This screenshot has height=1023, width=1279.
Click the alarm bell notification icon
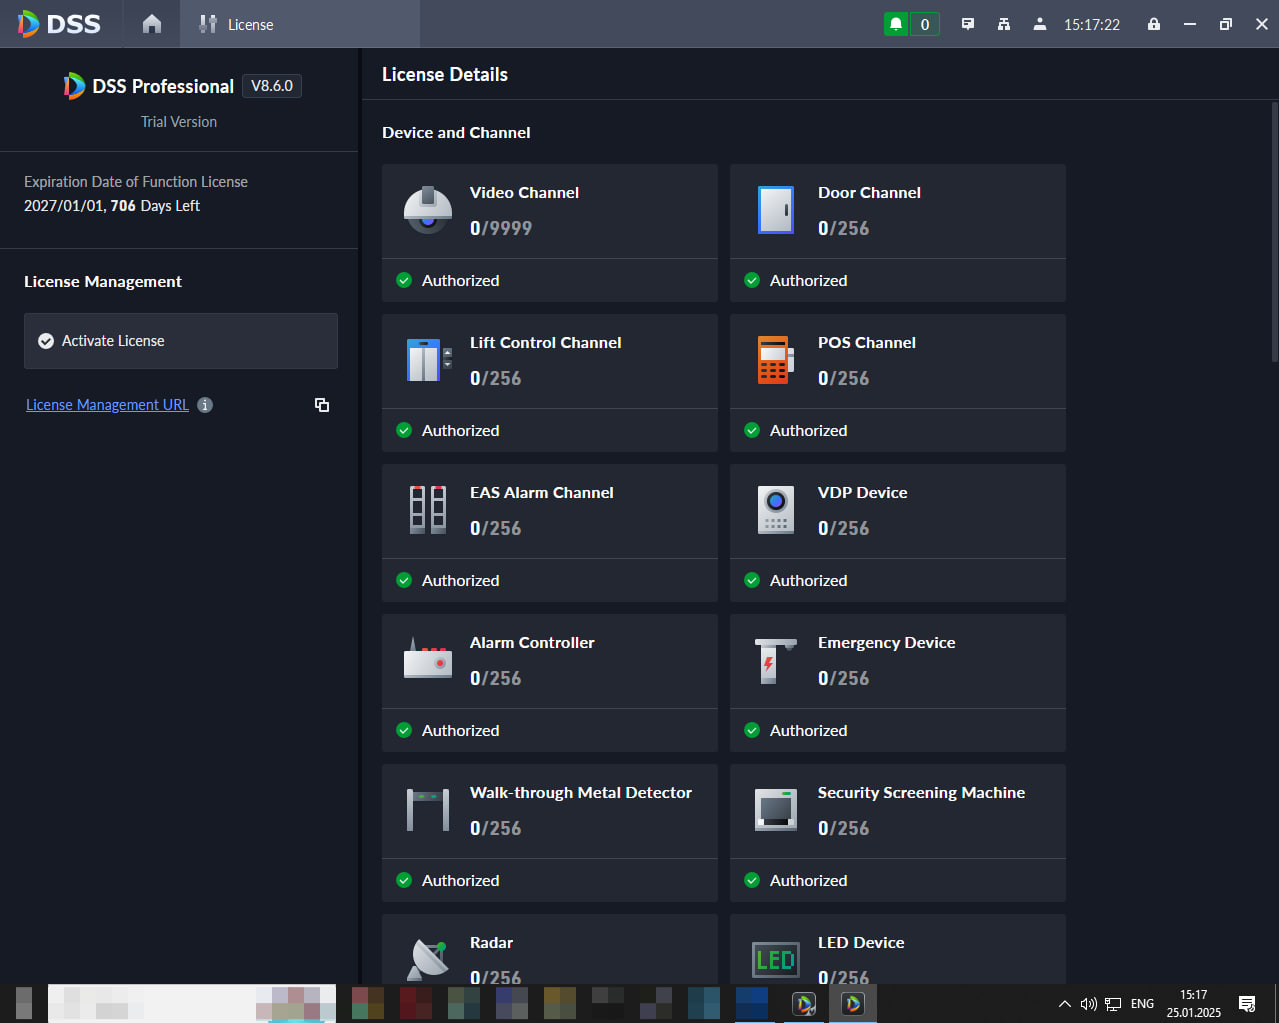coord(896,24)
